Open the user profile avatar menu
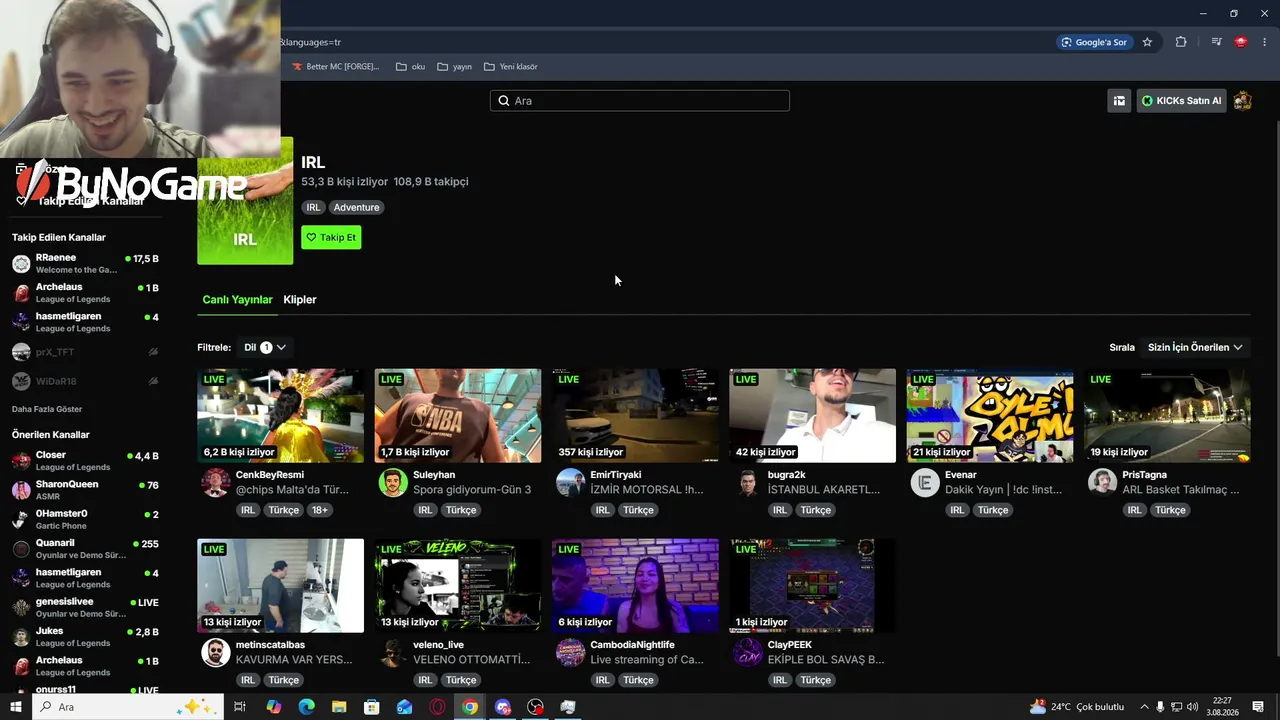This screenshot has width=1280, height=720. [x=1243, y=101]
